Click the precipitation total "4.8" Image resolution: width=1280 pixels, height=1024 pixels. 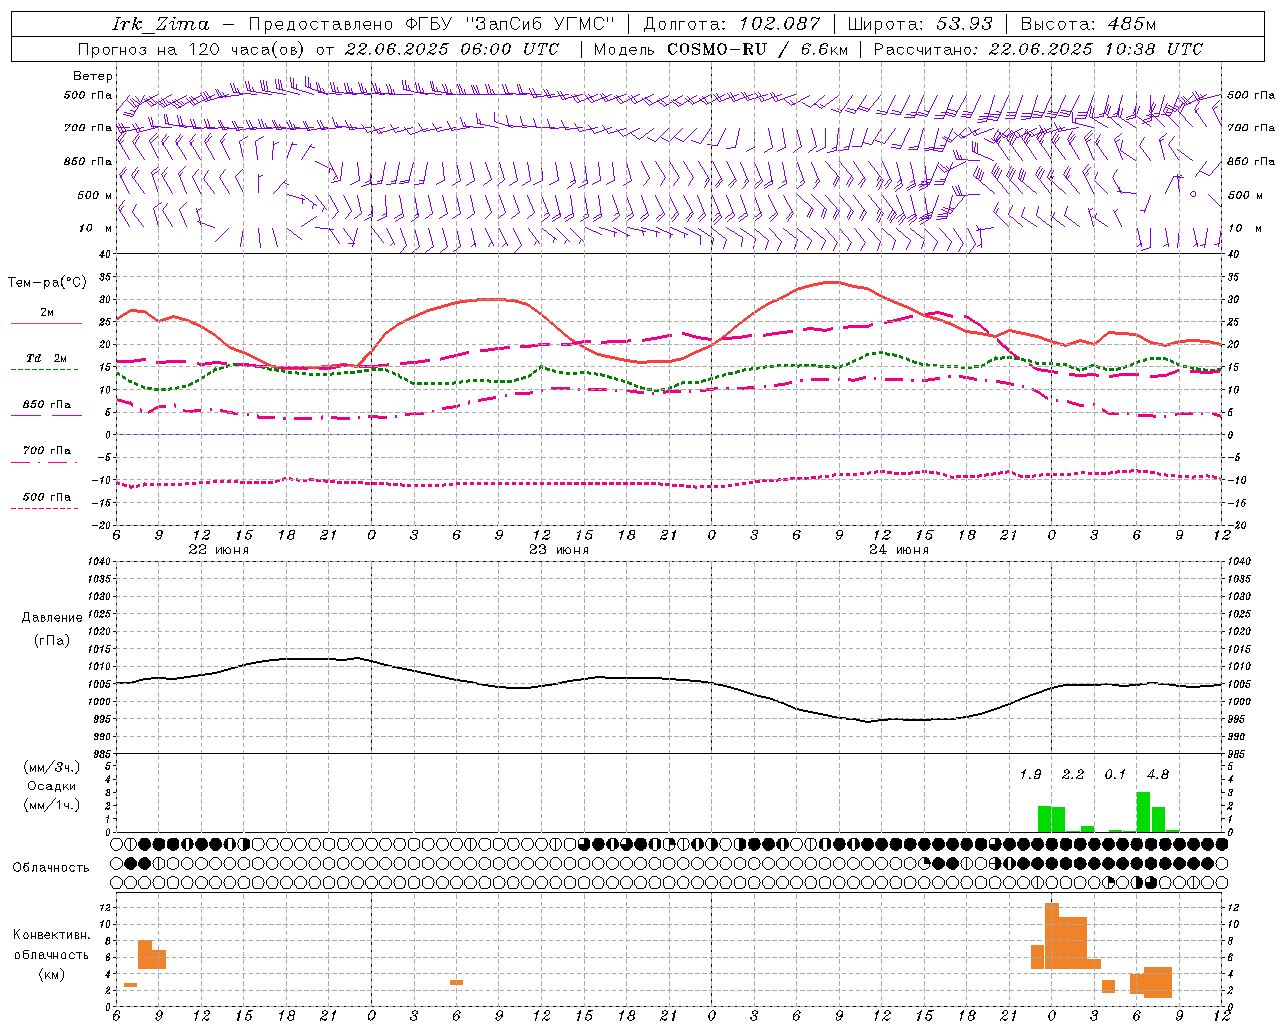(1158, 775)
